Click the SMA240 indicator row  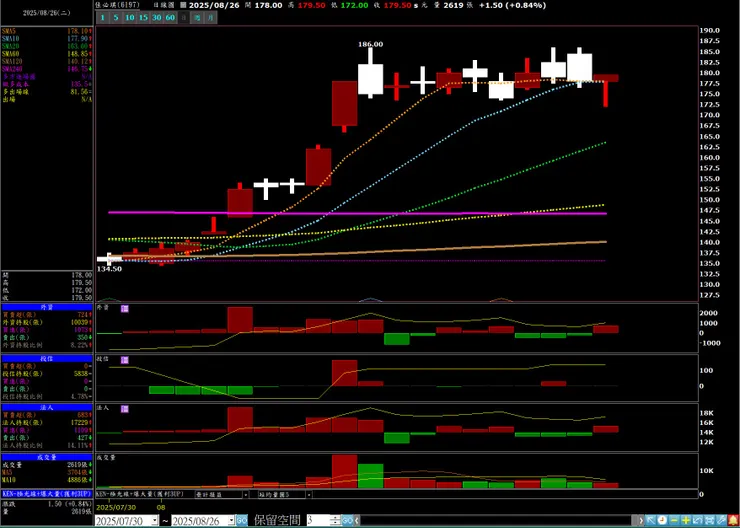point(47,69)
